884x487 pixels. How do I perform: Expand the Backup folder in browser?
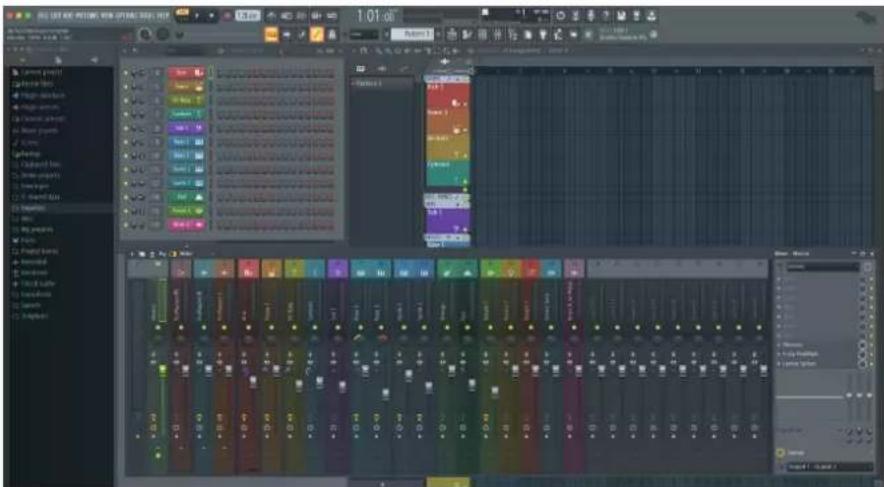coord(27,153)
